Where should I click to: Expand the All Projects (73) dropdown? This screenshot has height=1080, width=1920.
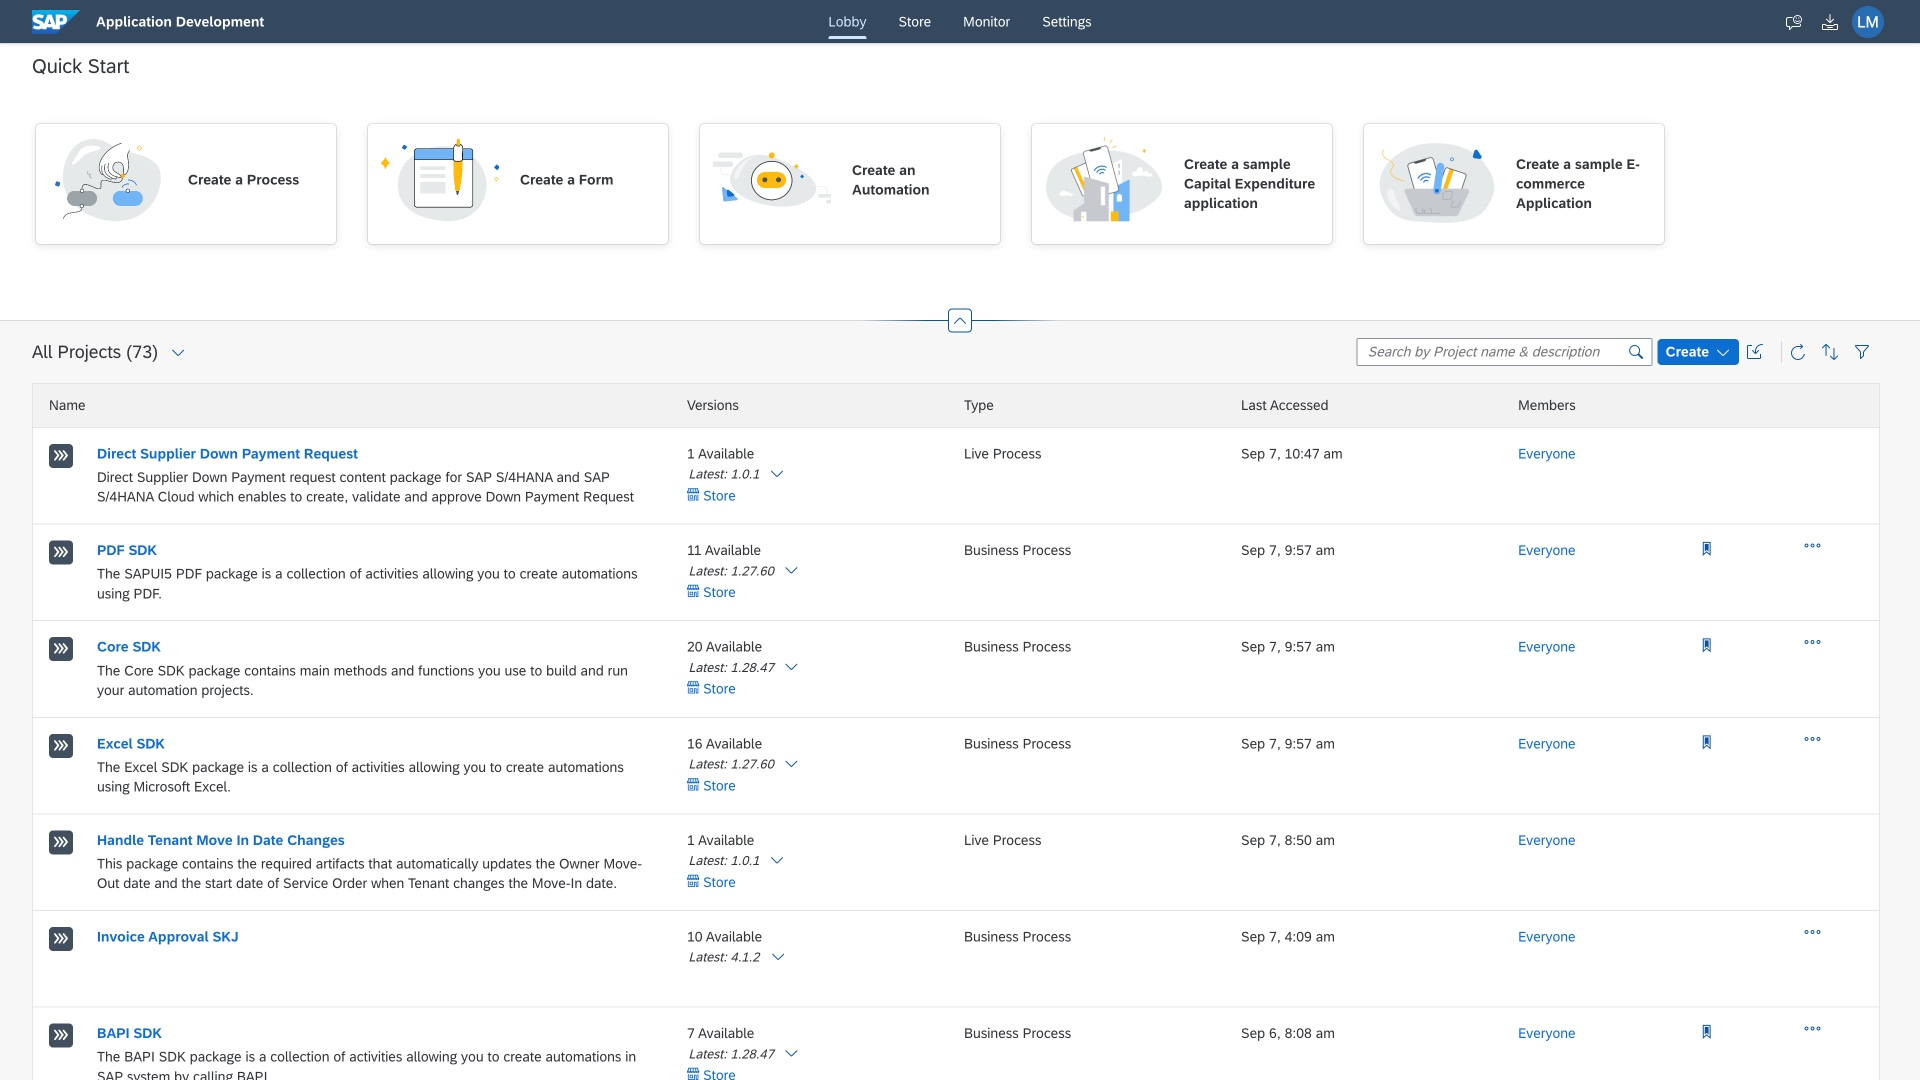click(178, 353)
